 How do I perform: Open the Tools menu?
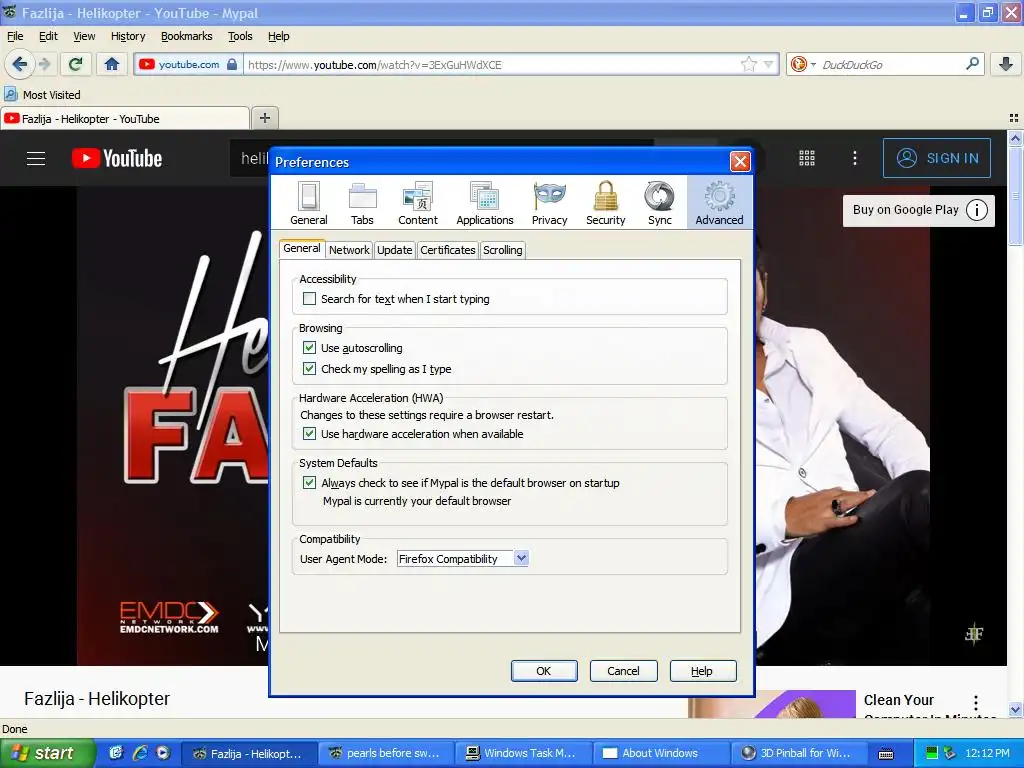240,36
